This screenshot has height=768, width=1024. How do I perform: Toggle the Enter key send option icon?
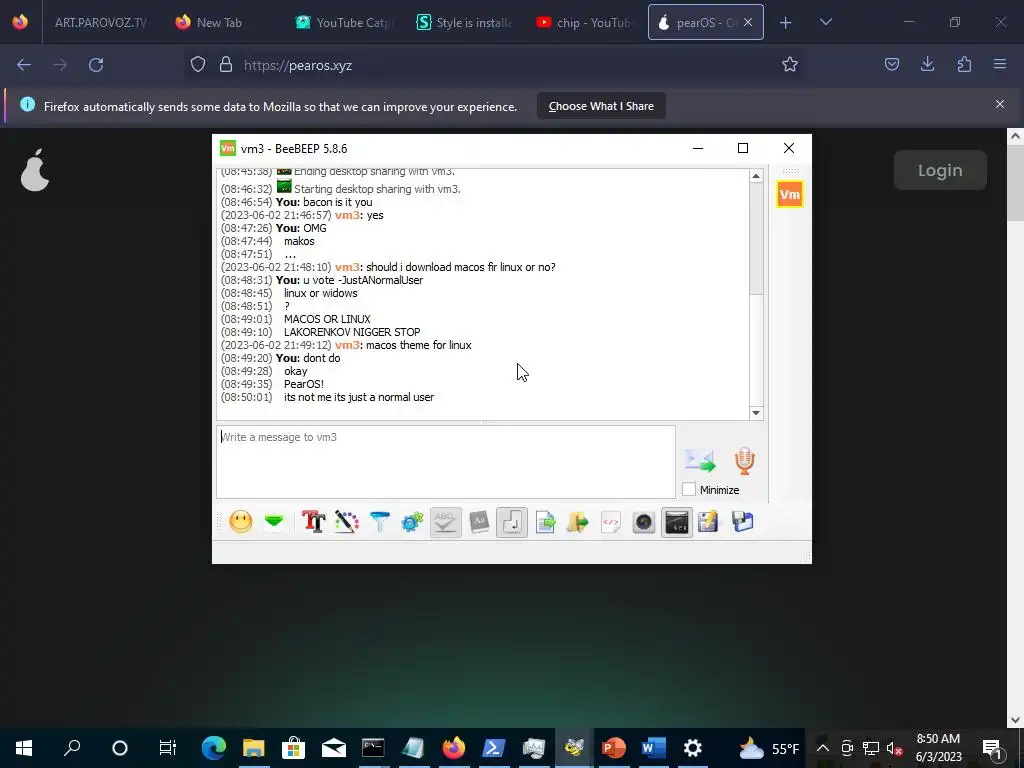click(x=512, y=522)
